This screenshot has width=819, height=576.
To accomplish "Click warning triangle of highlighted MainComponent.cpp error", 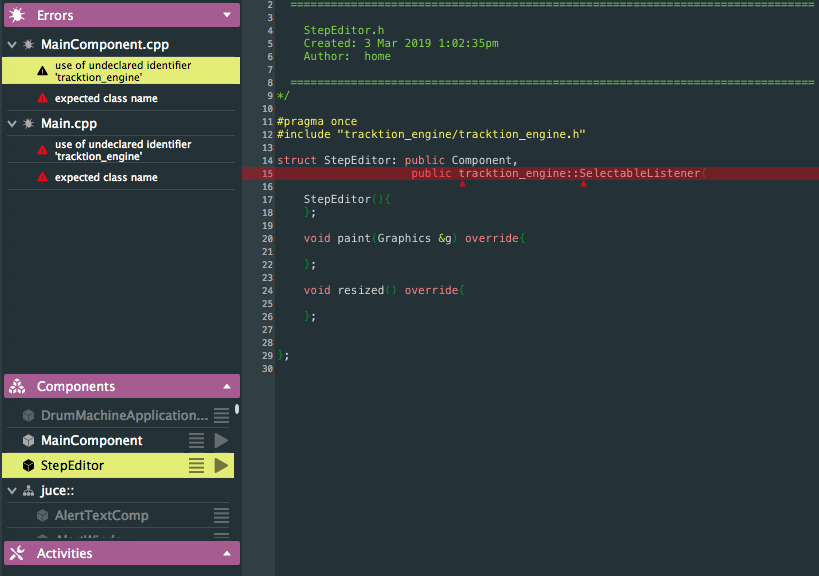I will point(43,71).
